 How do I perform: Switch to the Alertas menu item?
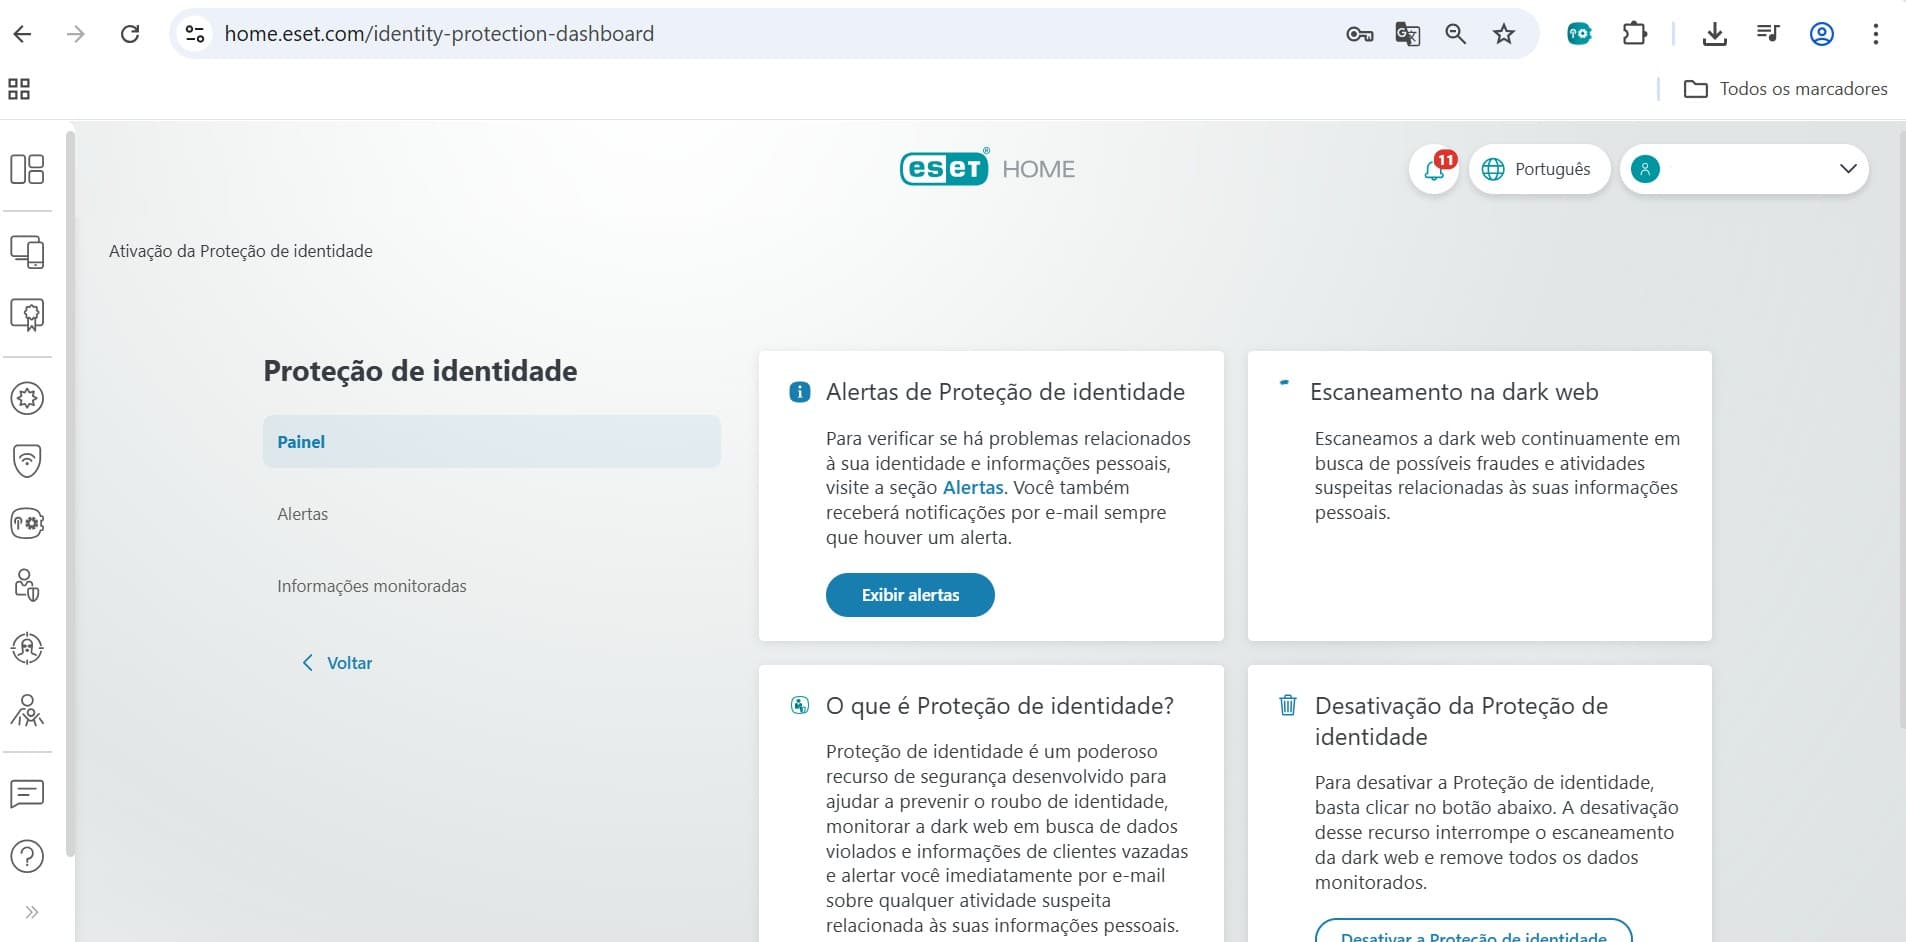tap(303, 514)
